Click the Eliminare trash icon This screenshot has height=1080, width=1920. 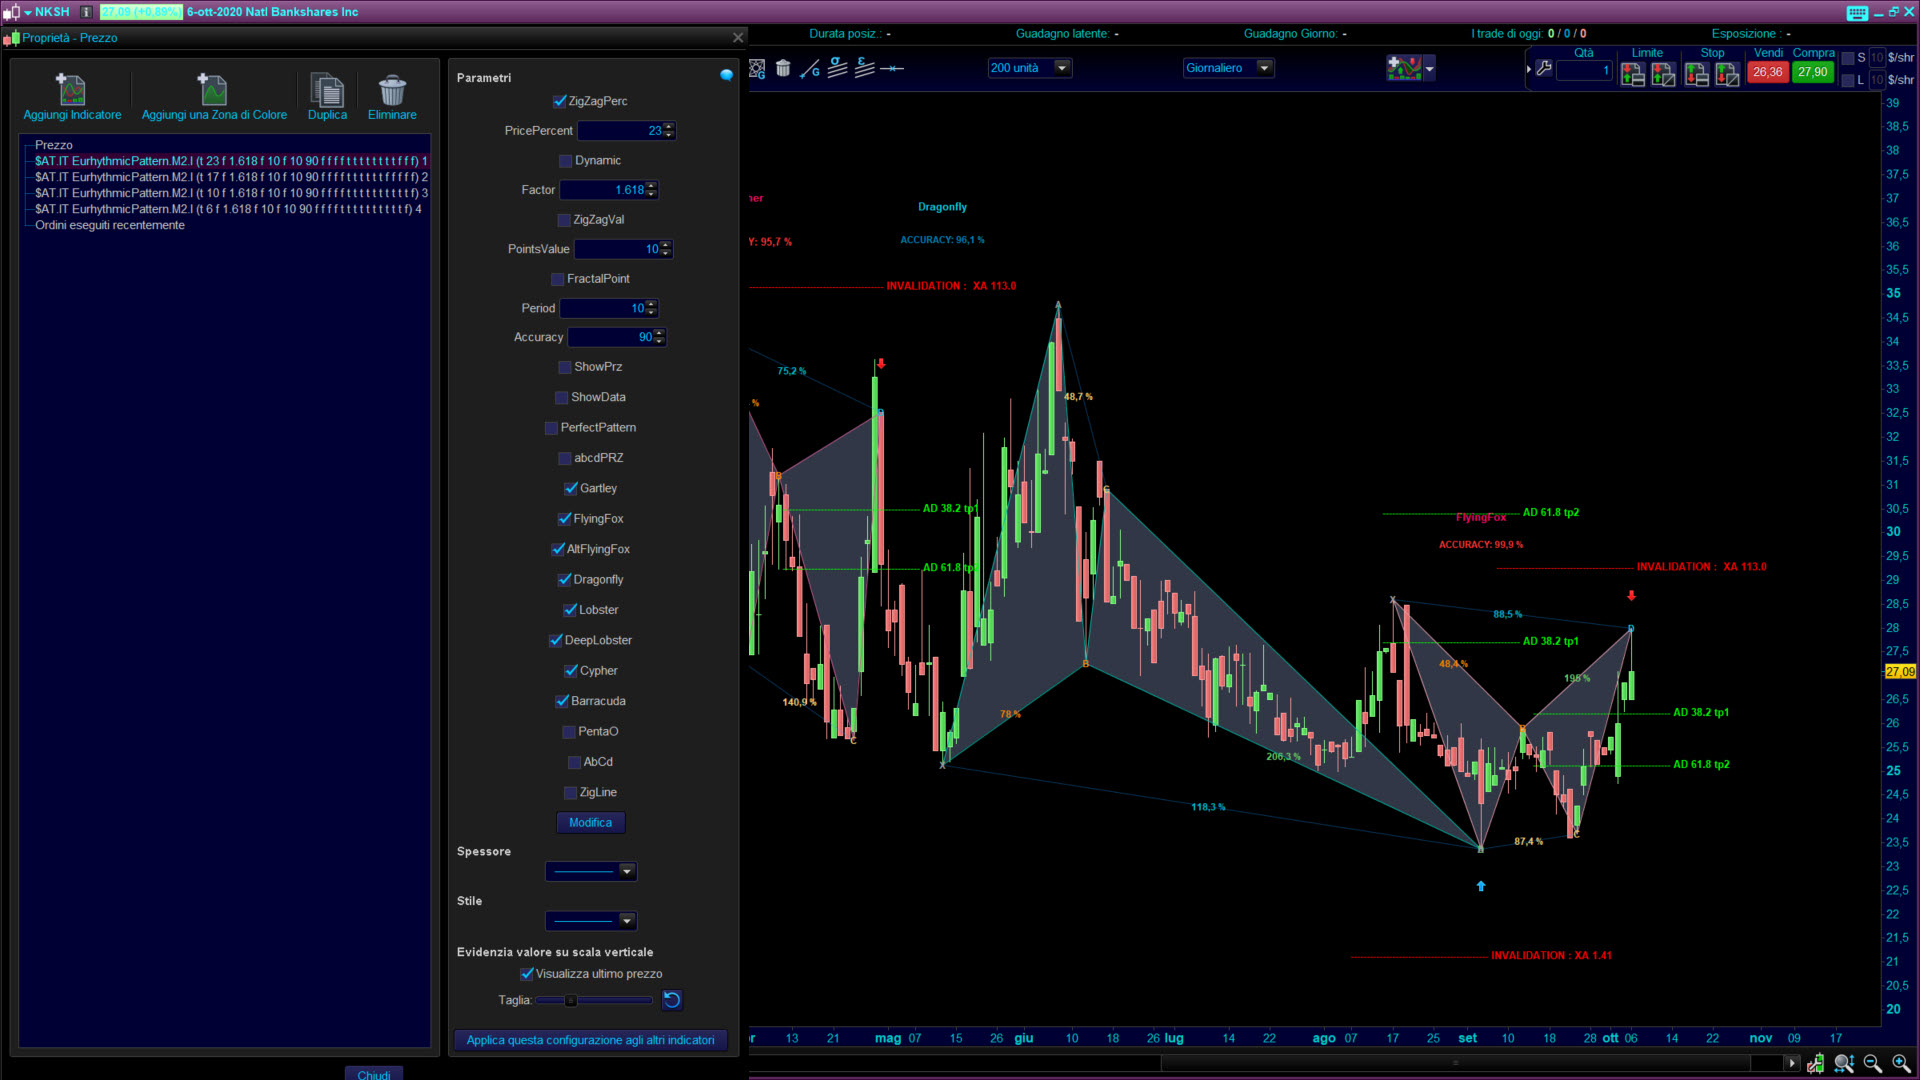(392, 90)
